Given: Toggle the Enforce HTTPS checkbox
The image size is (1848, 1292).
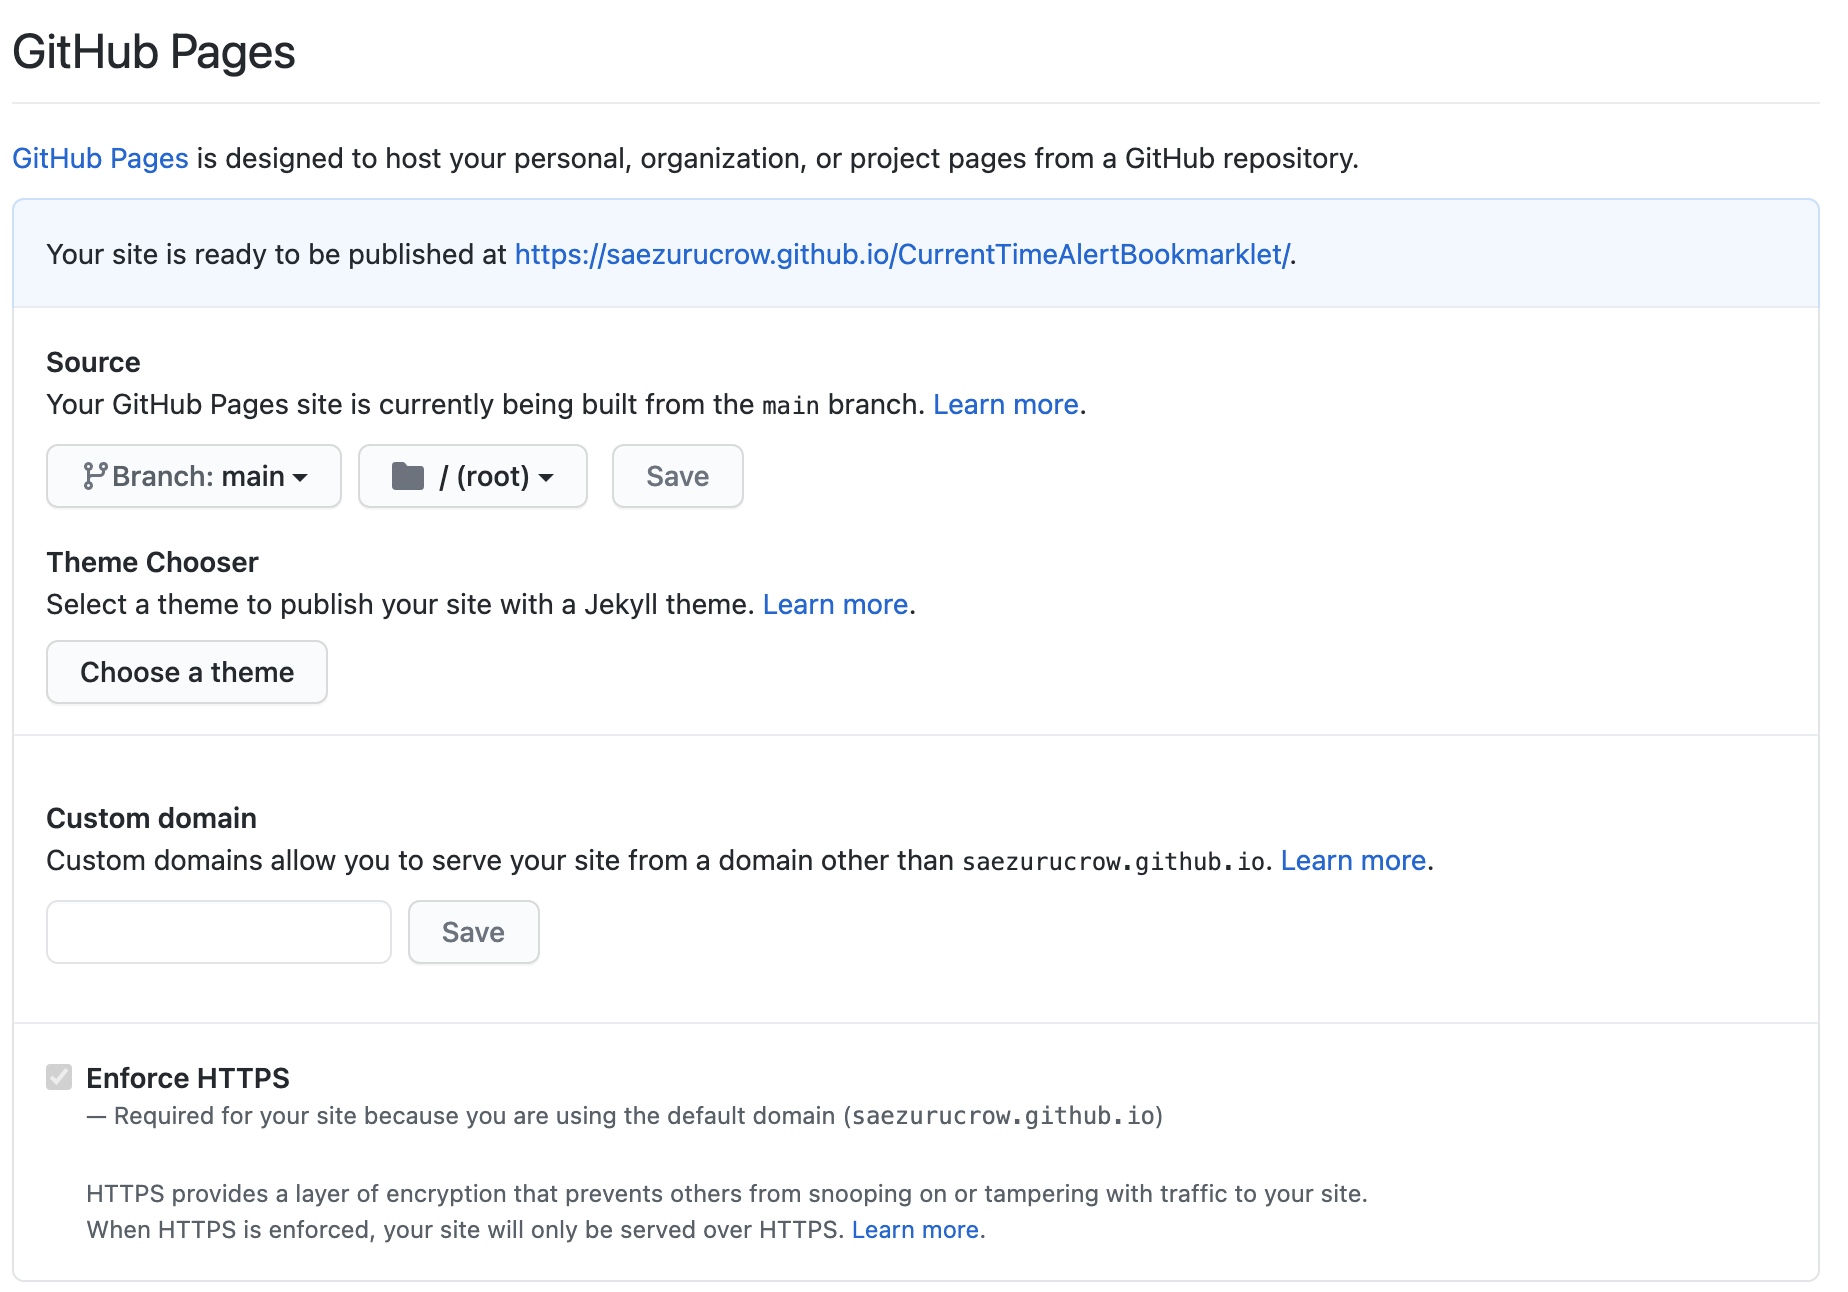Looking at the screenshot, I should tap(59, 1077).
